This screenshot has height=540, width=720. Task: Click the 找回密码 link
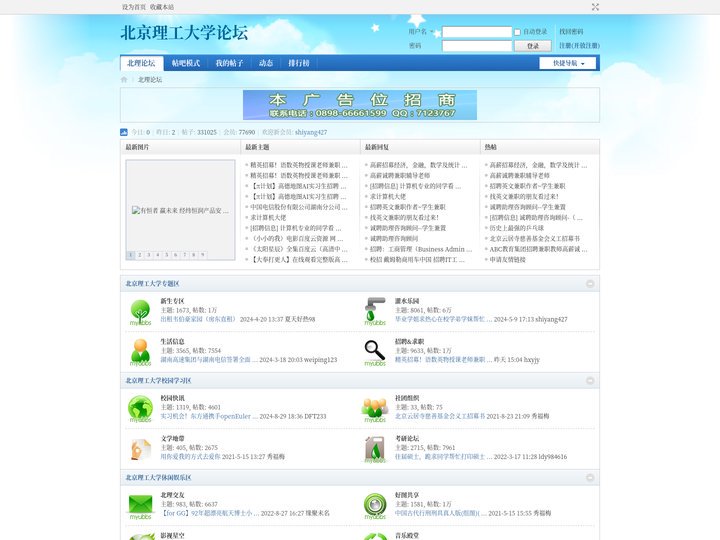point(571,32)
